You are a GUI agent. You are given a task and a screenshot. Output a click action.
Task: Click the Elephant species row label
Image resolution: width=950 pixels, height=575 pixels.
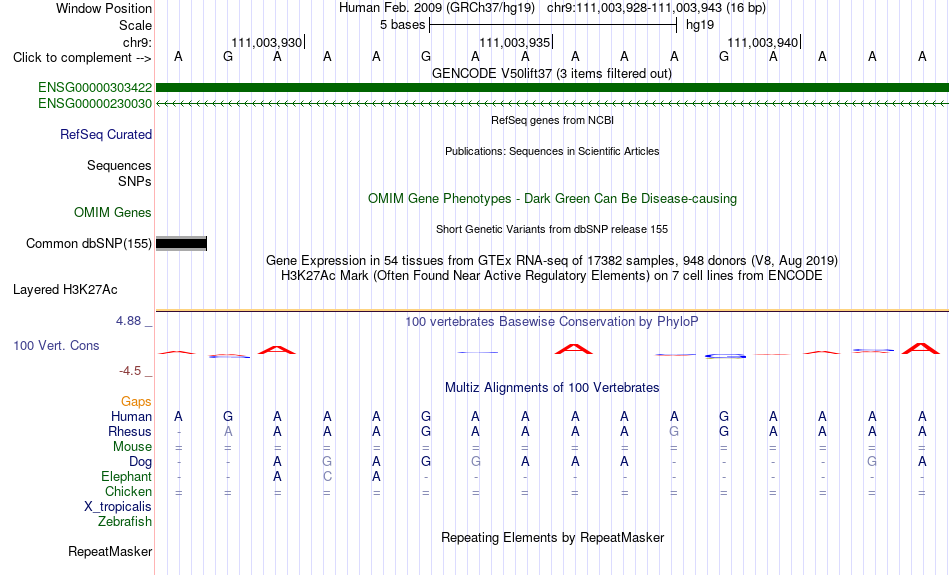[127, 476]
